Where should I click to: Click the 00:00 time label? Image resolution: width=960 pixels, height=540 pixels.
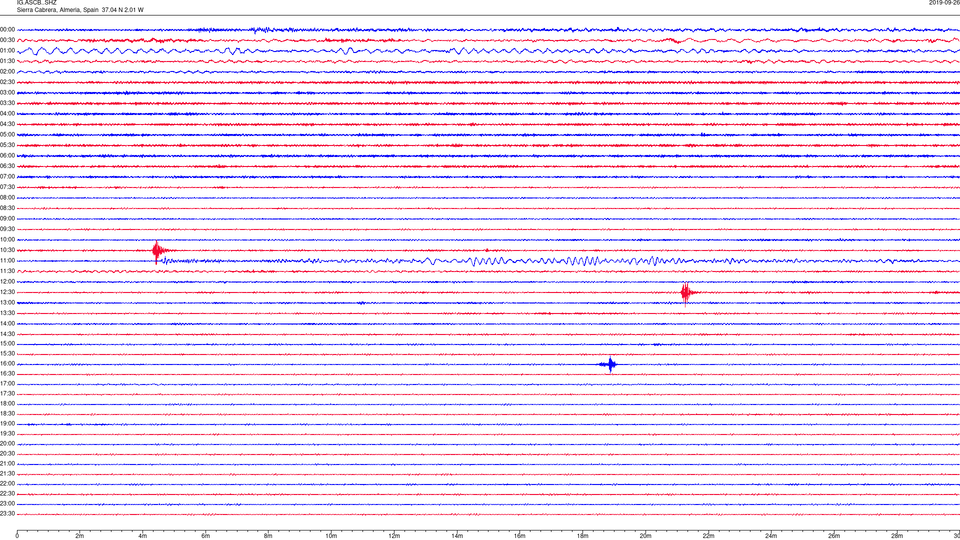coord(7,29)
